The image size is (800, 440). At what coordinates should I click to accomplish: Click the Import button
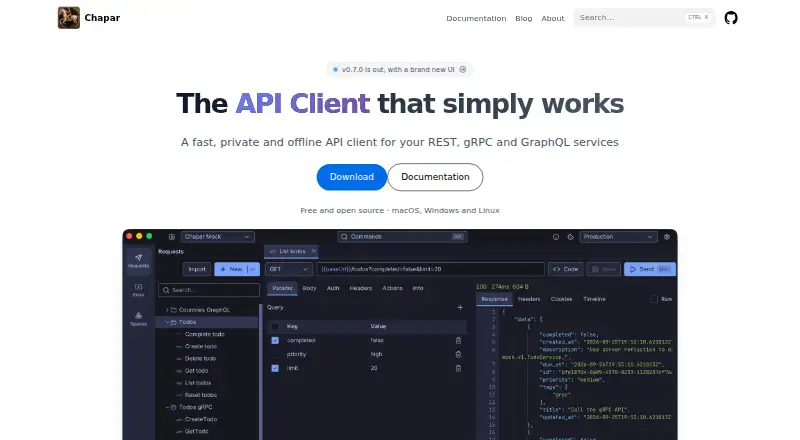pos(197,269)
